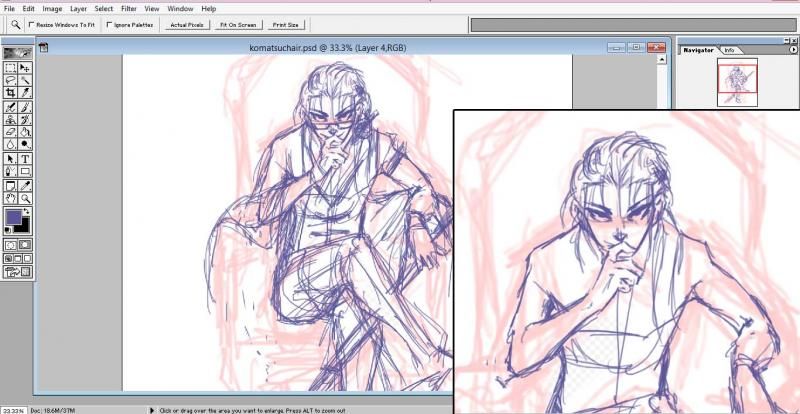Select the Paint Bucket tool
The height and width of the screenshot is (414, 800).
[x=25, y=132]
